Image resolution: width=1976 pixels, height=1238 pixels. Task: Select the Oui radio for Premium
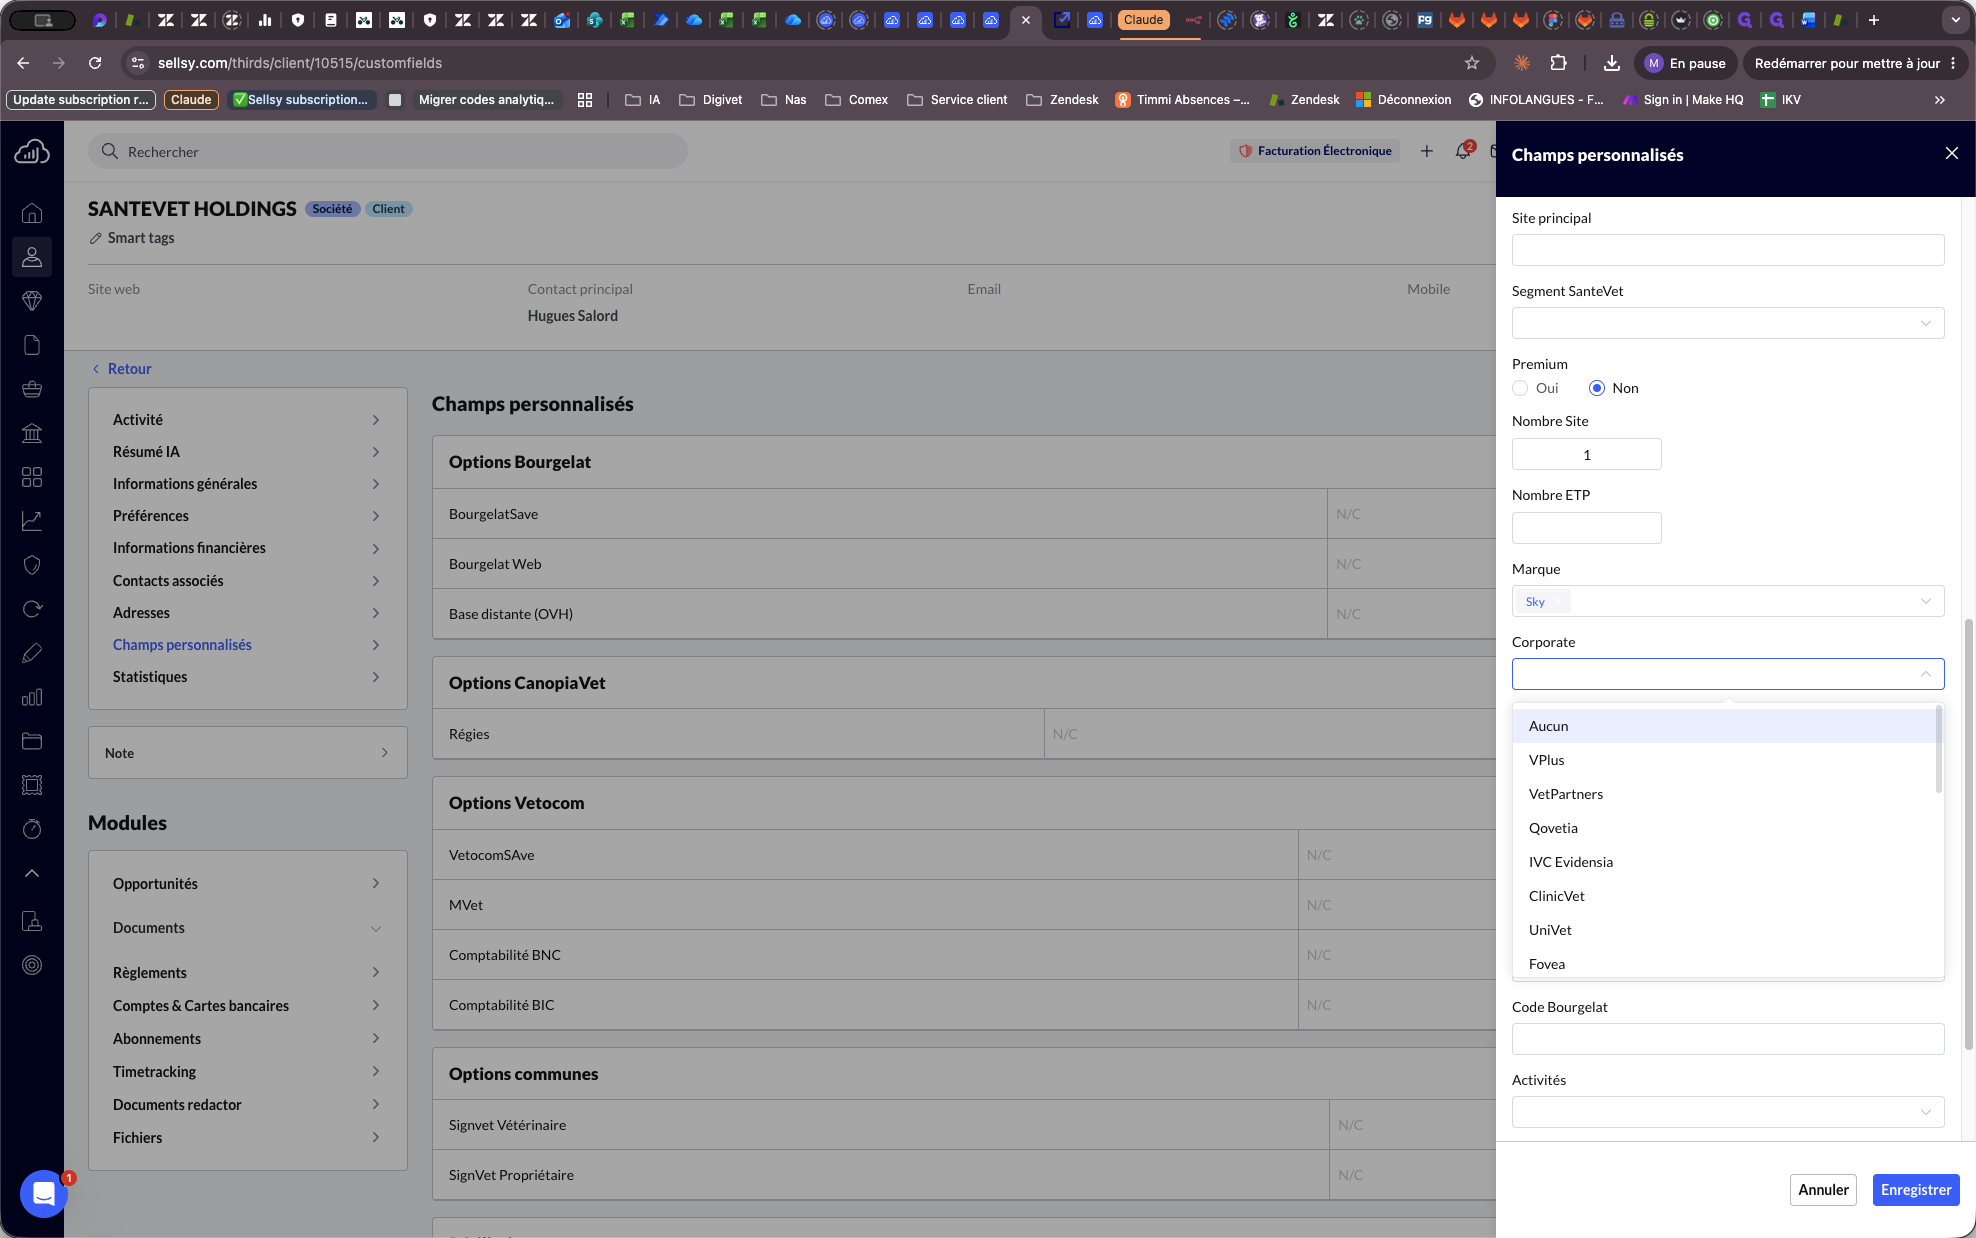pyautogui.click(x=1520, y=388)
